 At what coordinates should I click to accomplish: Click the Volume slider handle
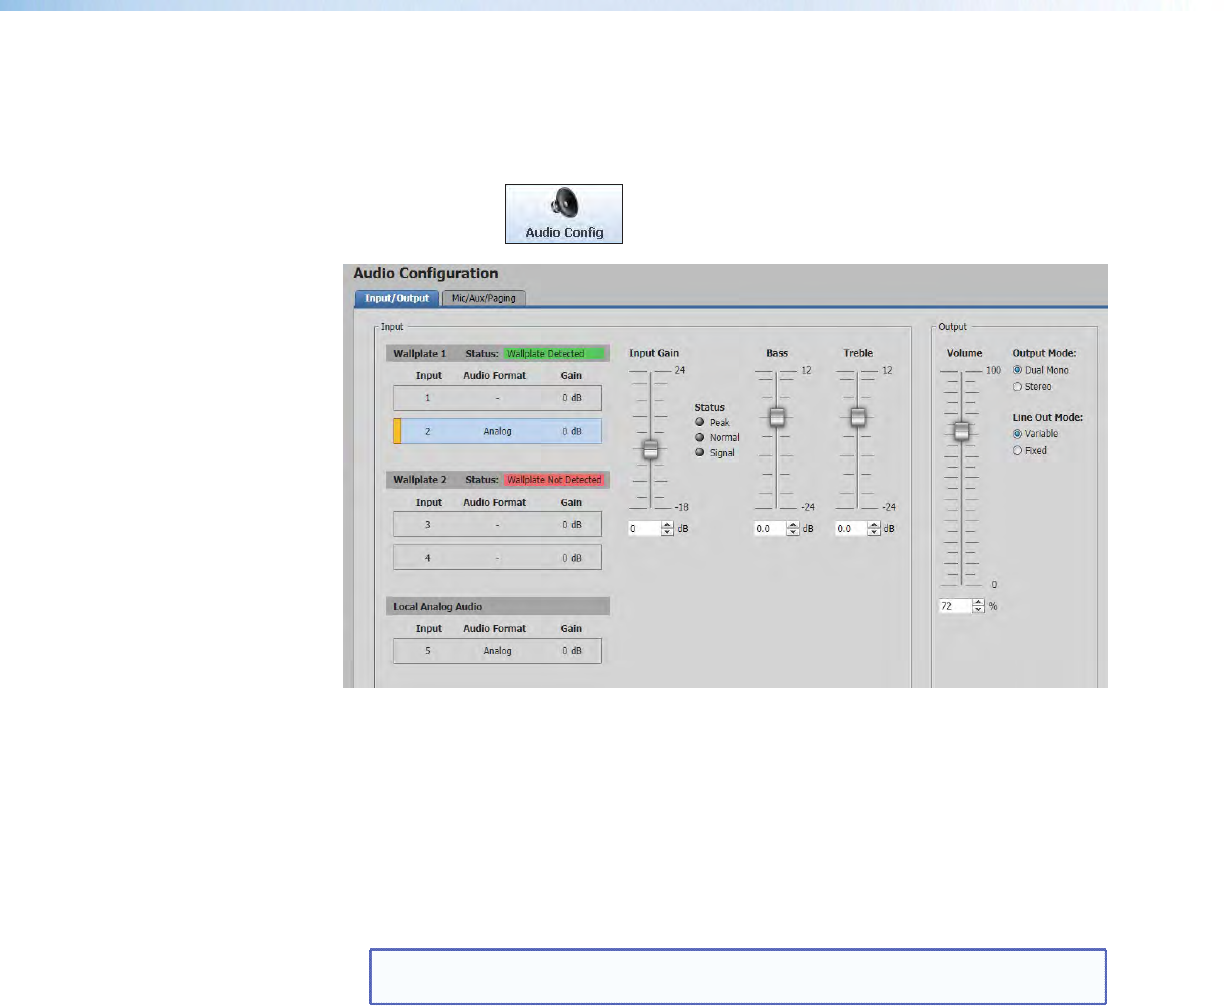pos(961,431)
